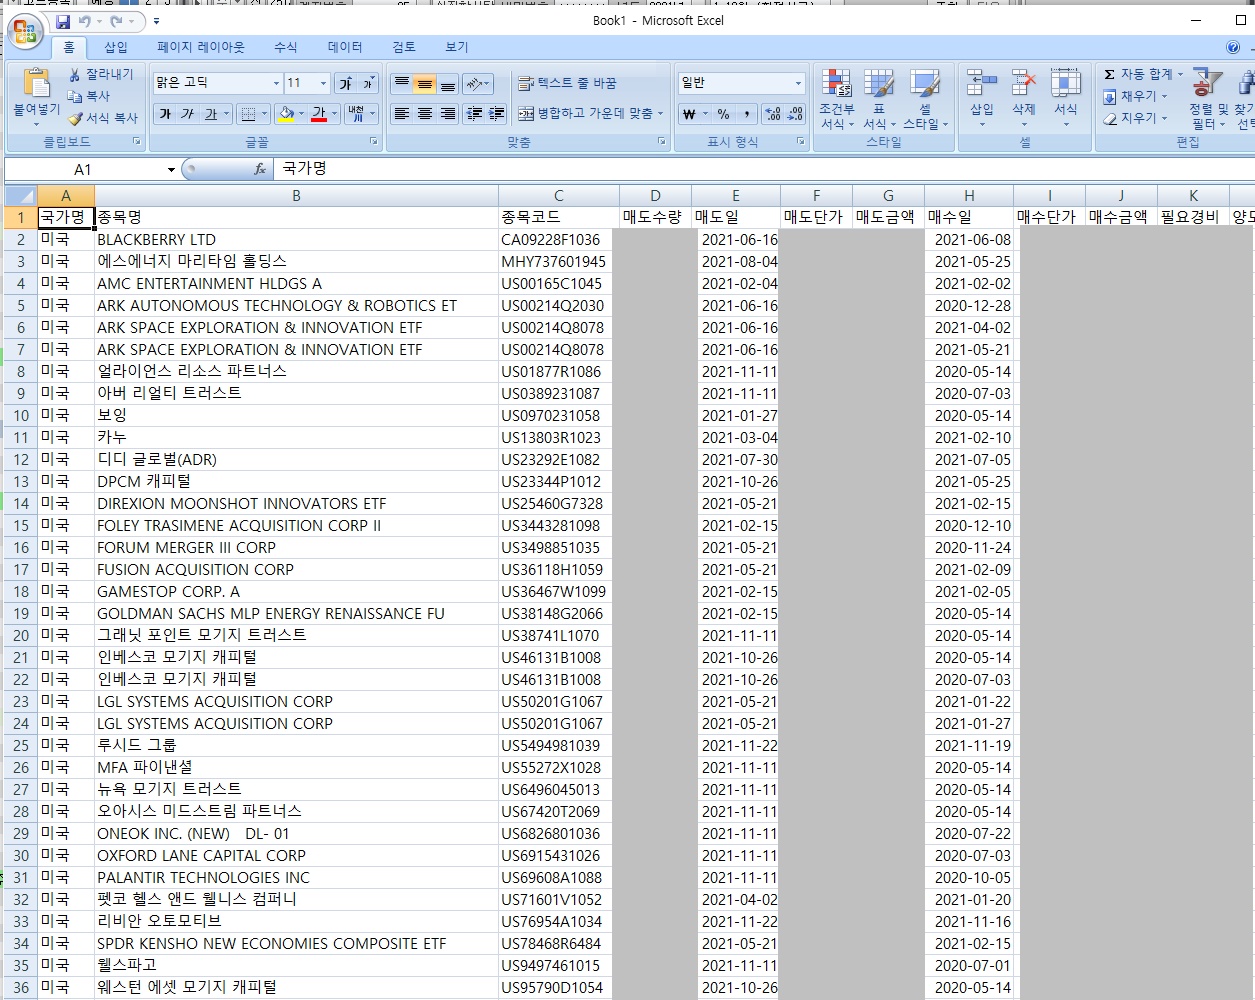
Task: Open Format as Table 표 서식
Action: [879, 98]
